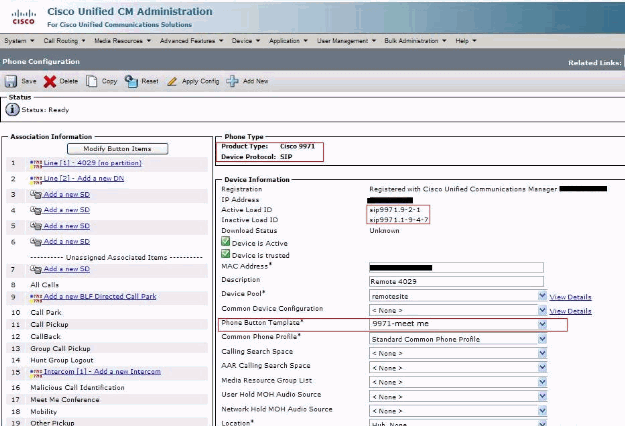Click the Save disk icon

pos(10,81)
